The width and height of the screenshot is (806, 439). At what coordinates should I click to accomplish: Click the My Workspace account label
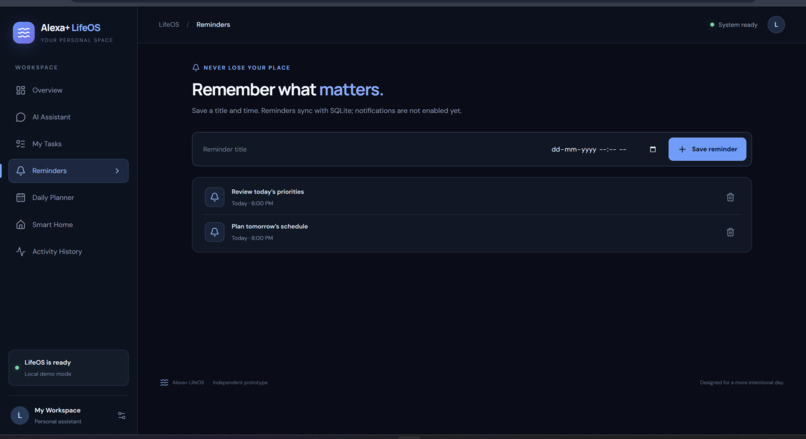(57, 410)
